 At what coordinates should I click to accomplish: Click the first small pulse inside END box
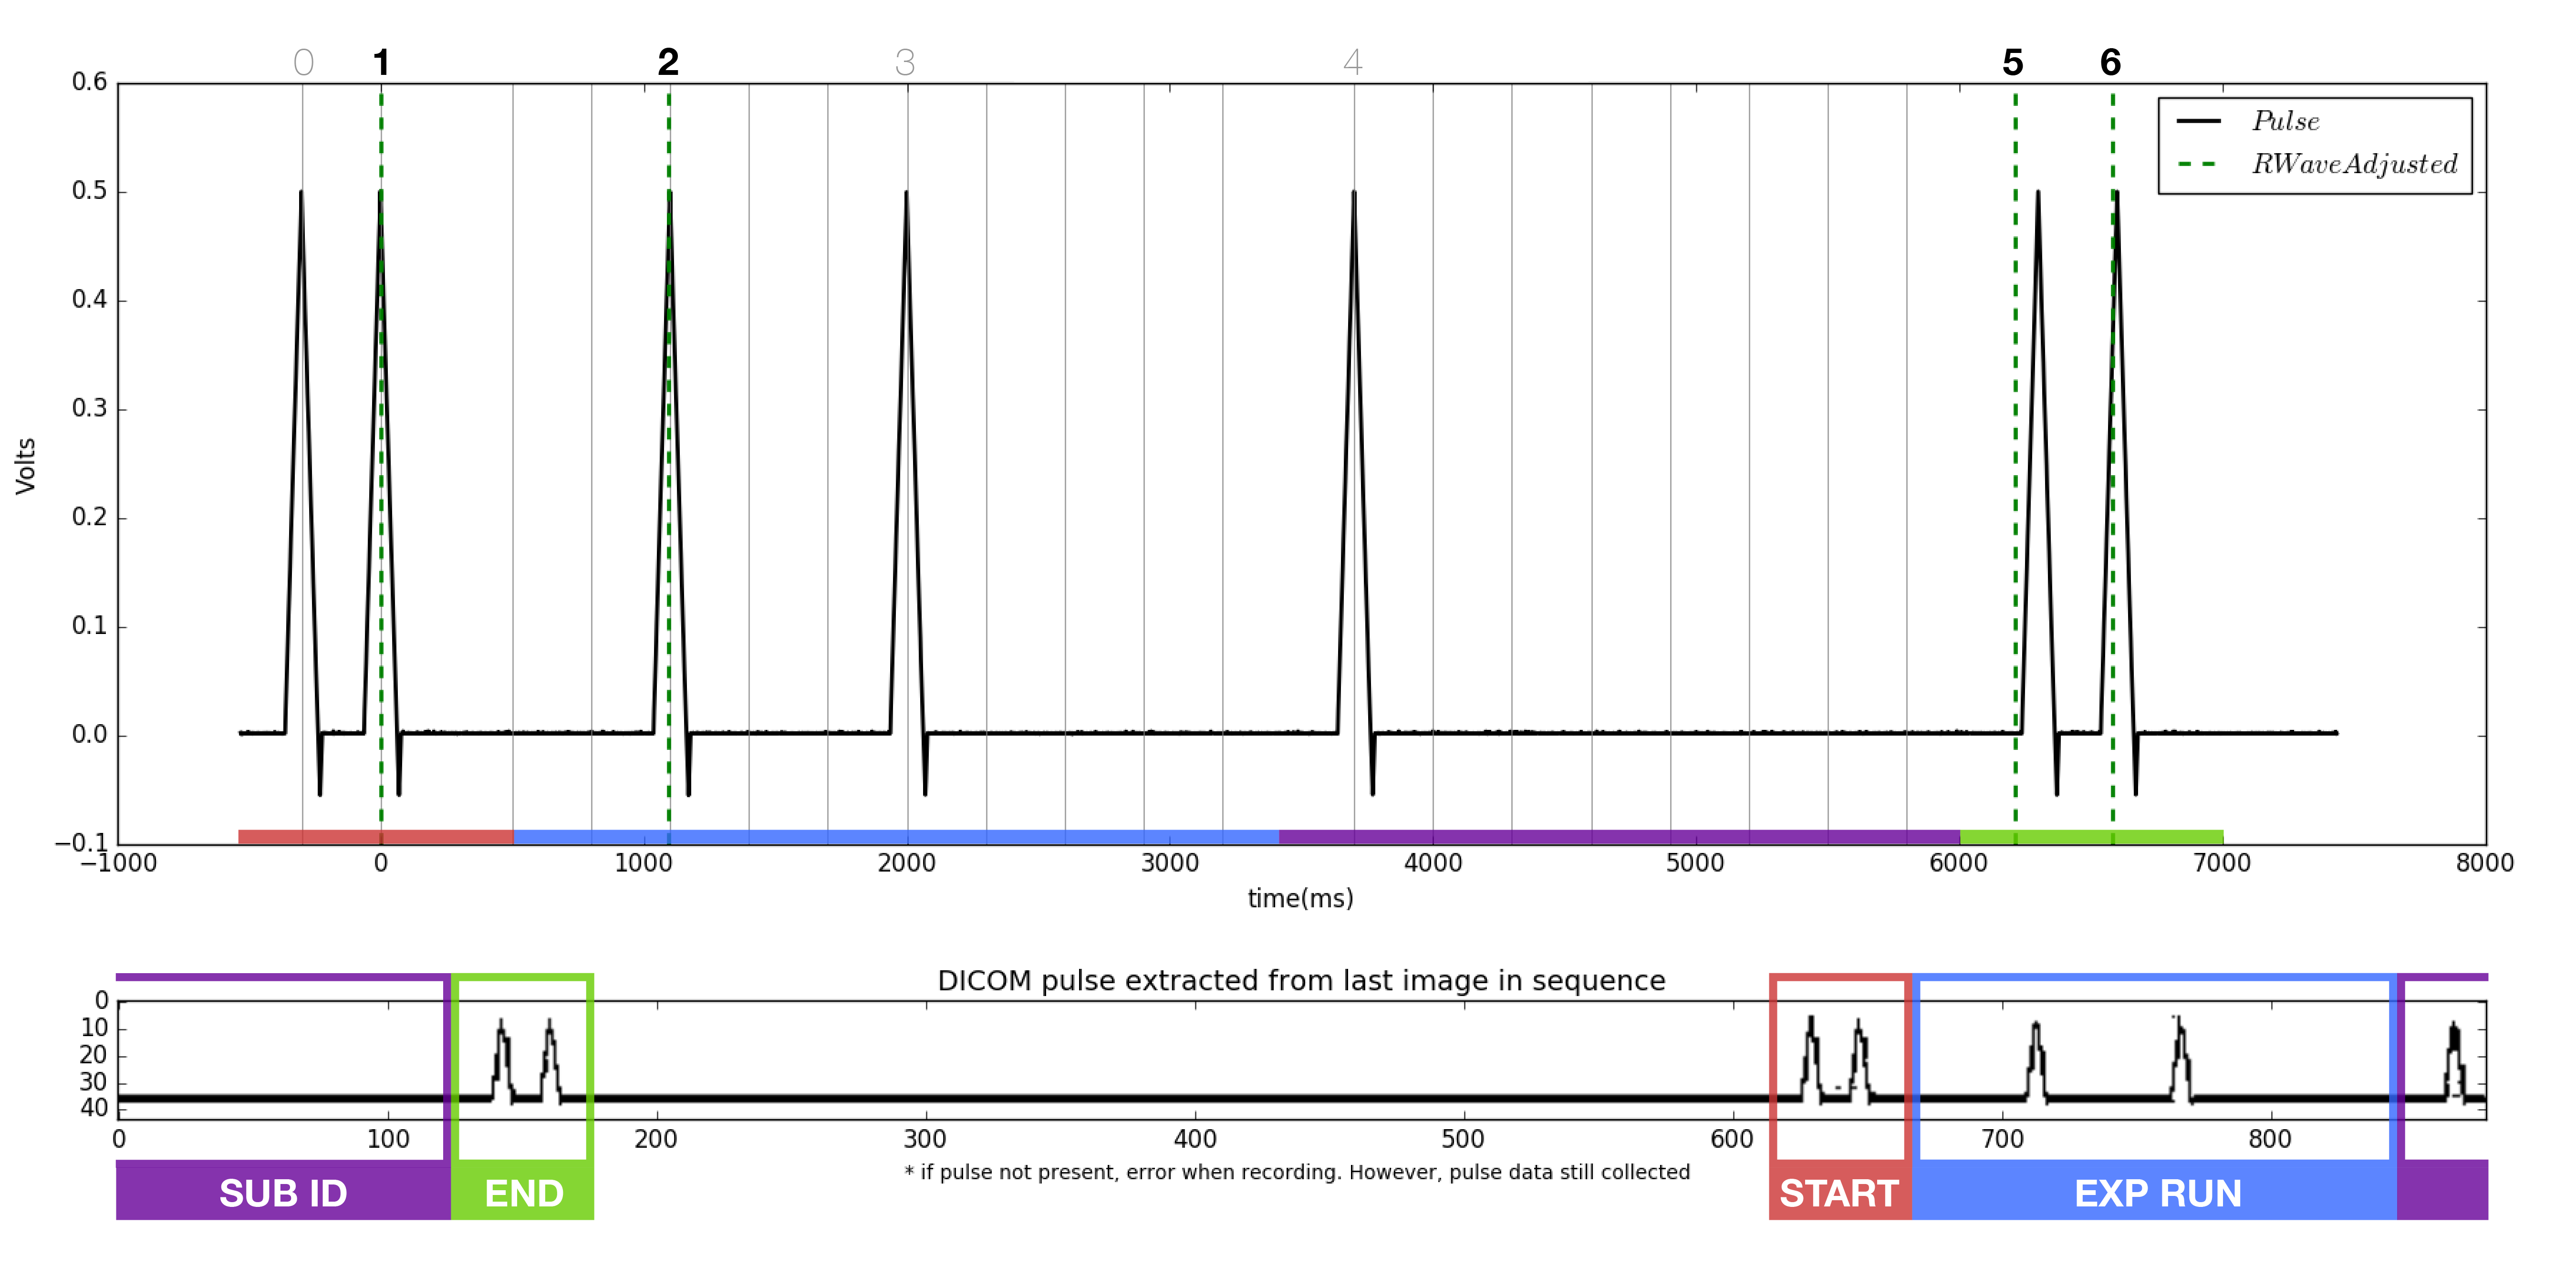click(x=502, y=1060)
